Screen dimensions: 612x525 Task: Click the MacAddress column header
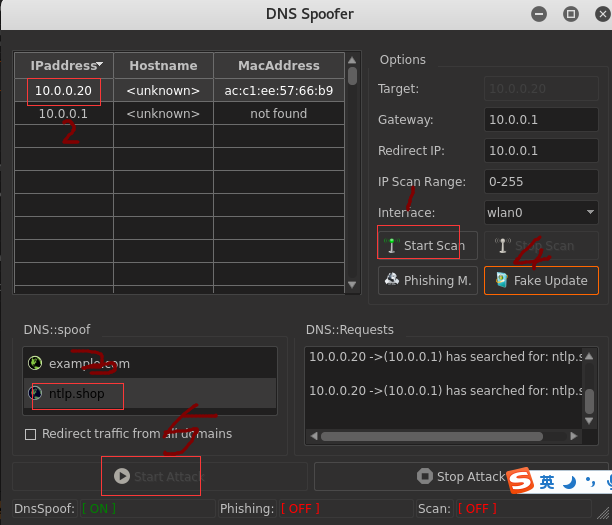[x=278, y=65]
